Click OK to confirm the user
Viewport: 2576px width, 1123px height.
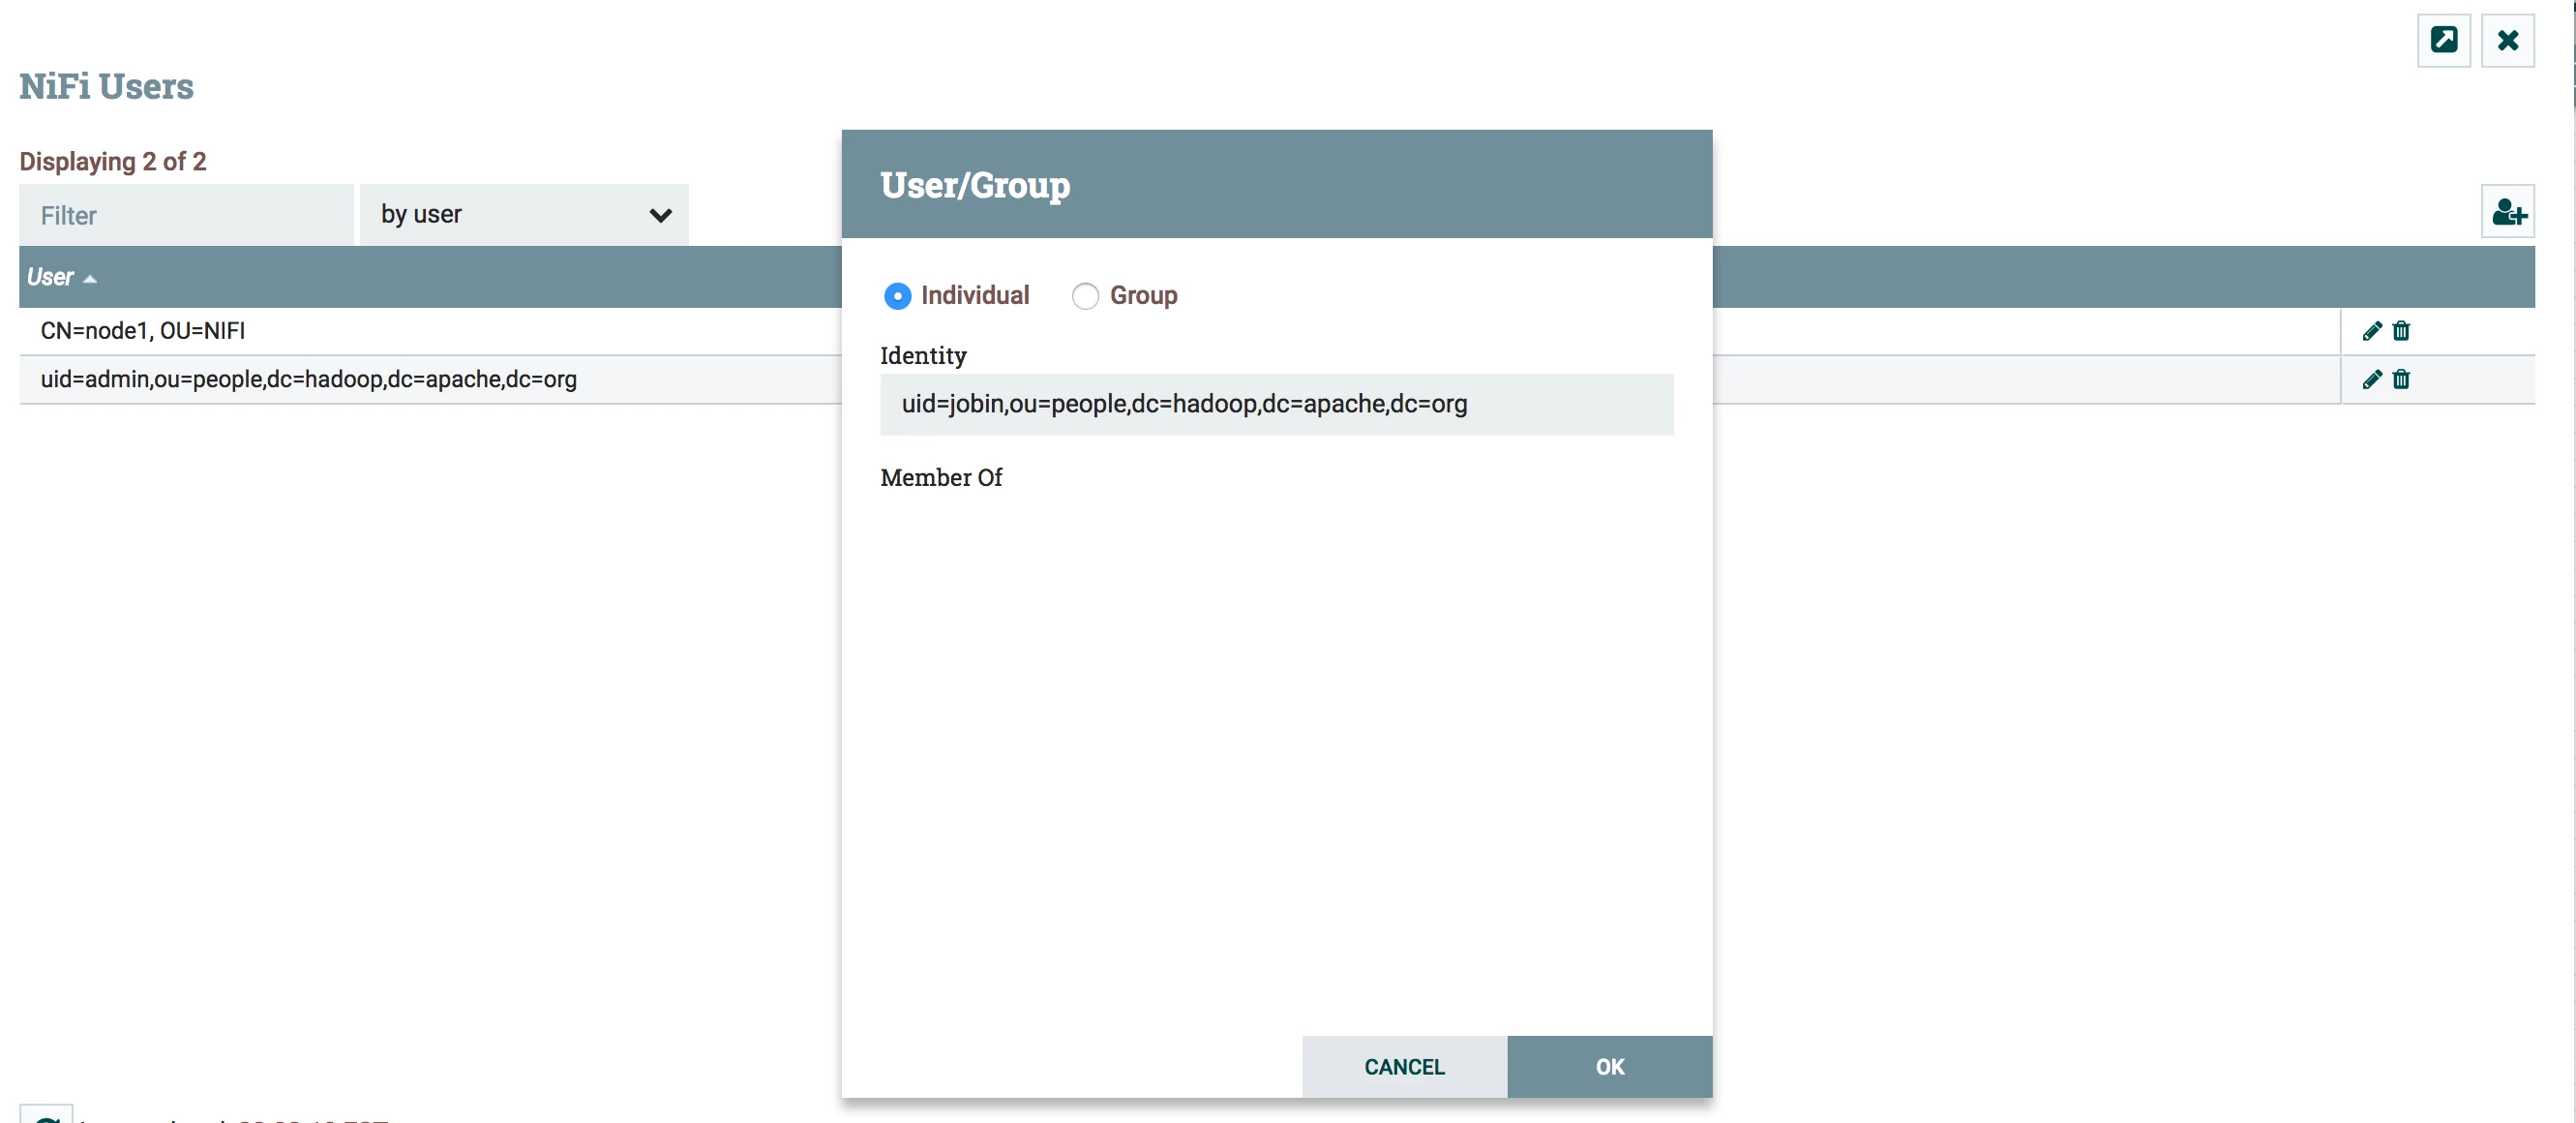click(1609, 1066)
